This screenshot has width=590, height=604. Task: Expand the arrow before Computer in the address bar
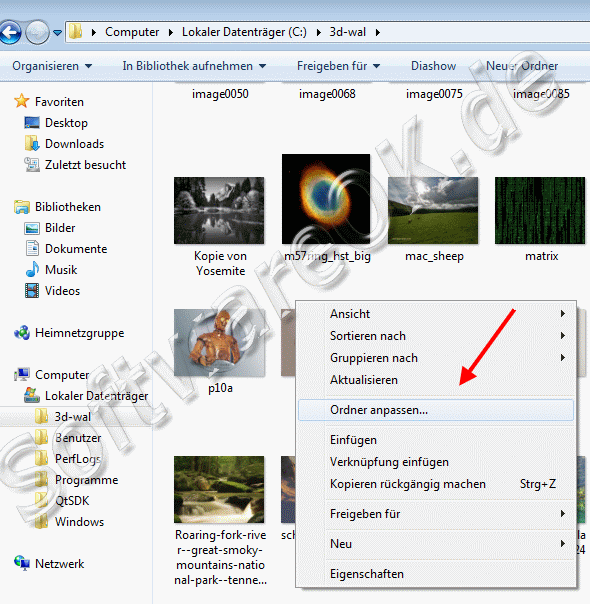(x=94, y=32)
